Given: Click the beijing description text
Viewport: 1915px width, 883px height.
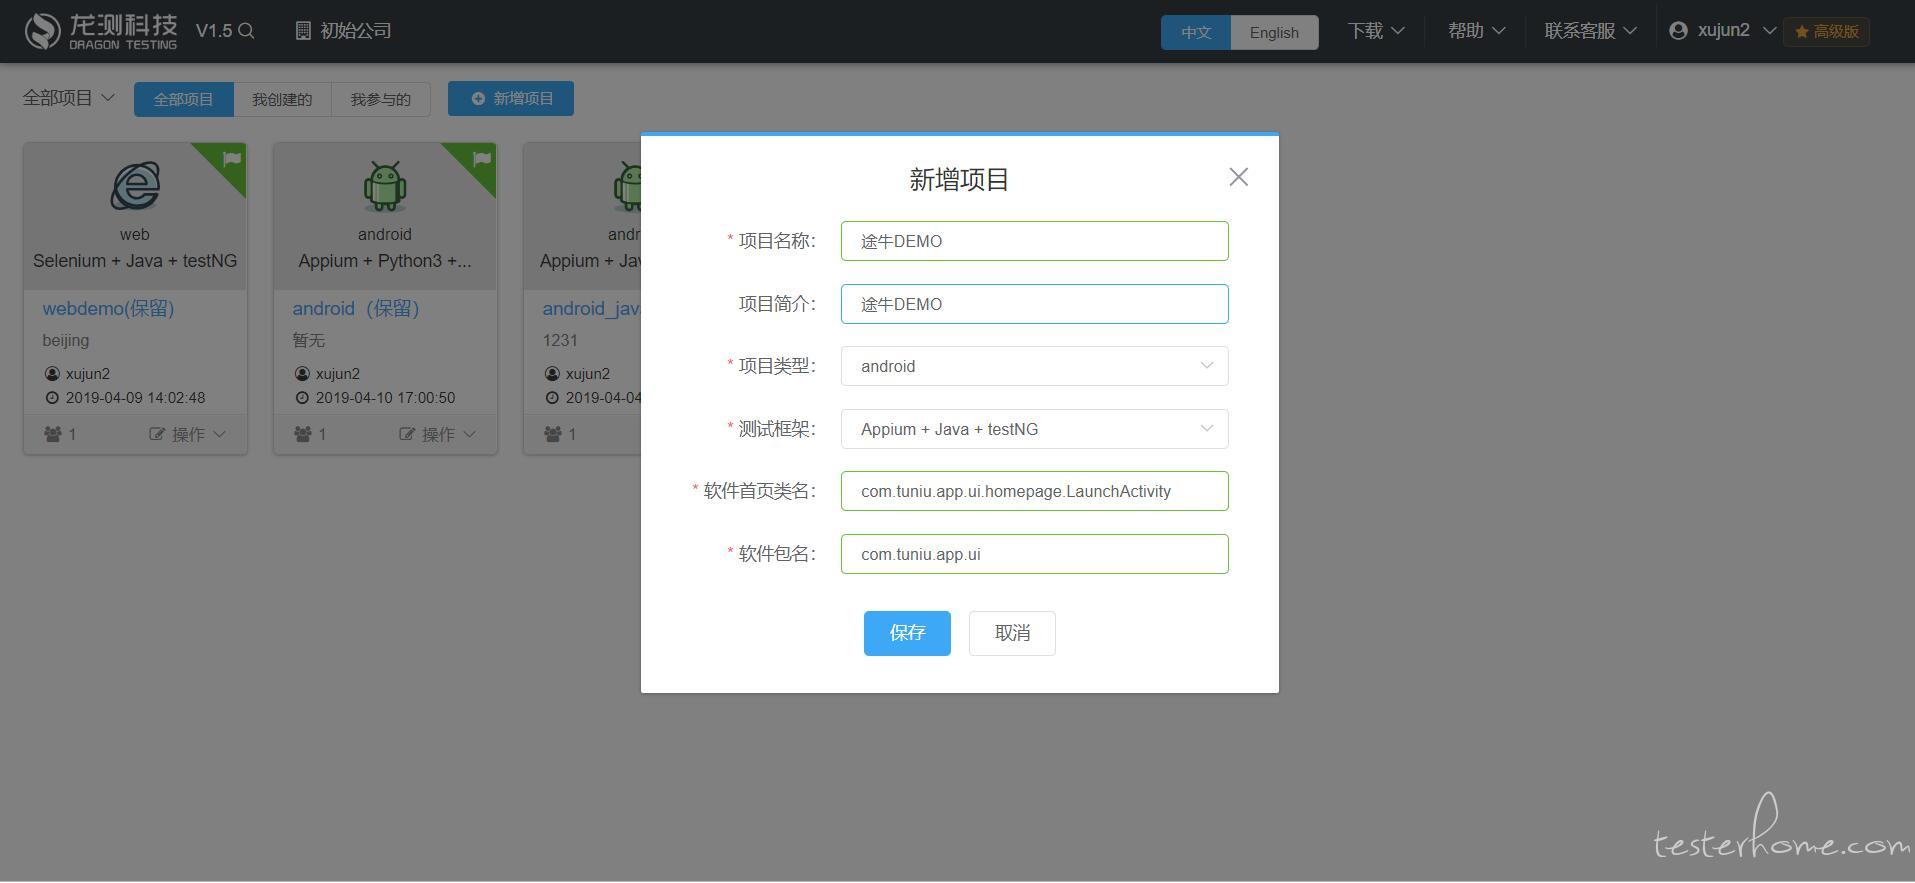Looking at the screenshot, I should click(66, 340).
